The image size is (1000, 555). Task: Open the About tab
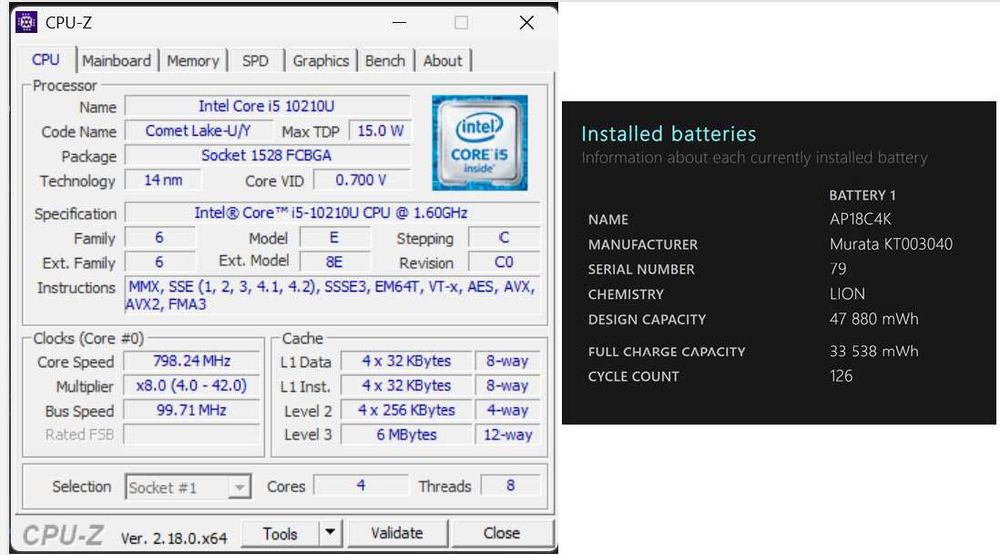(x=443, y=61)
